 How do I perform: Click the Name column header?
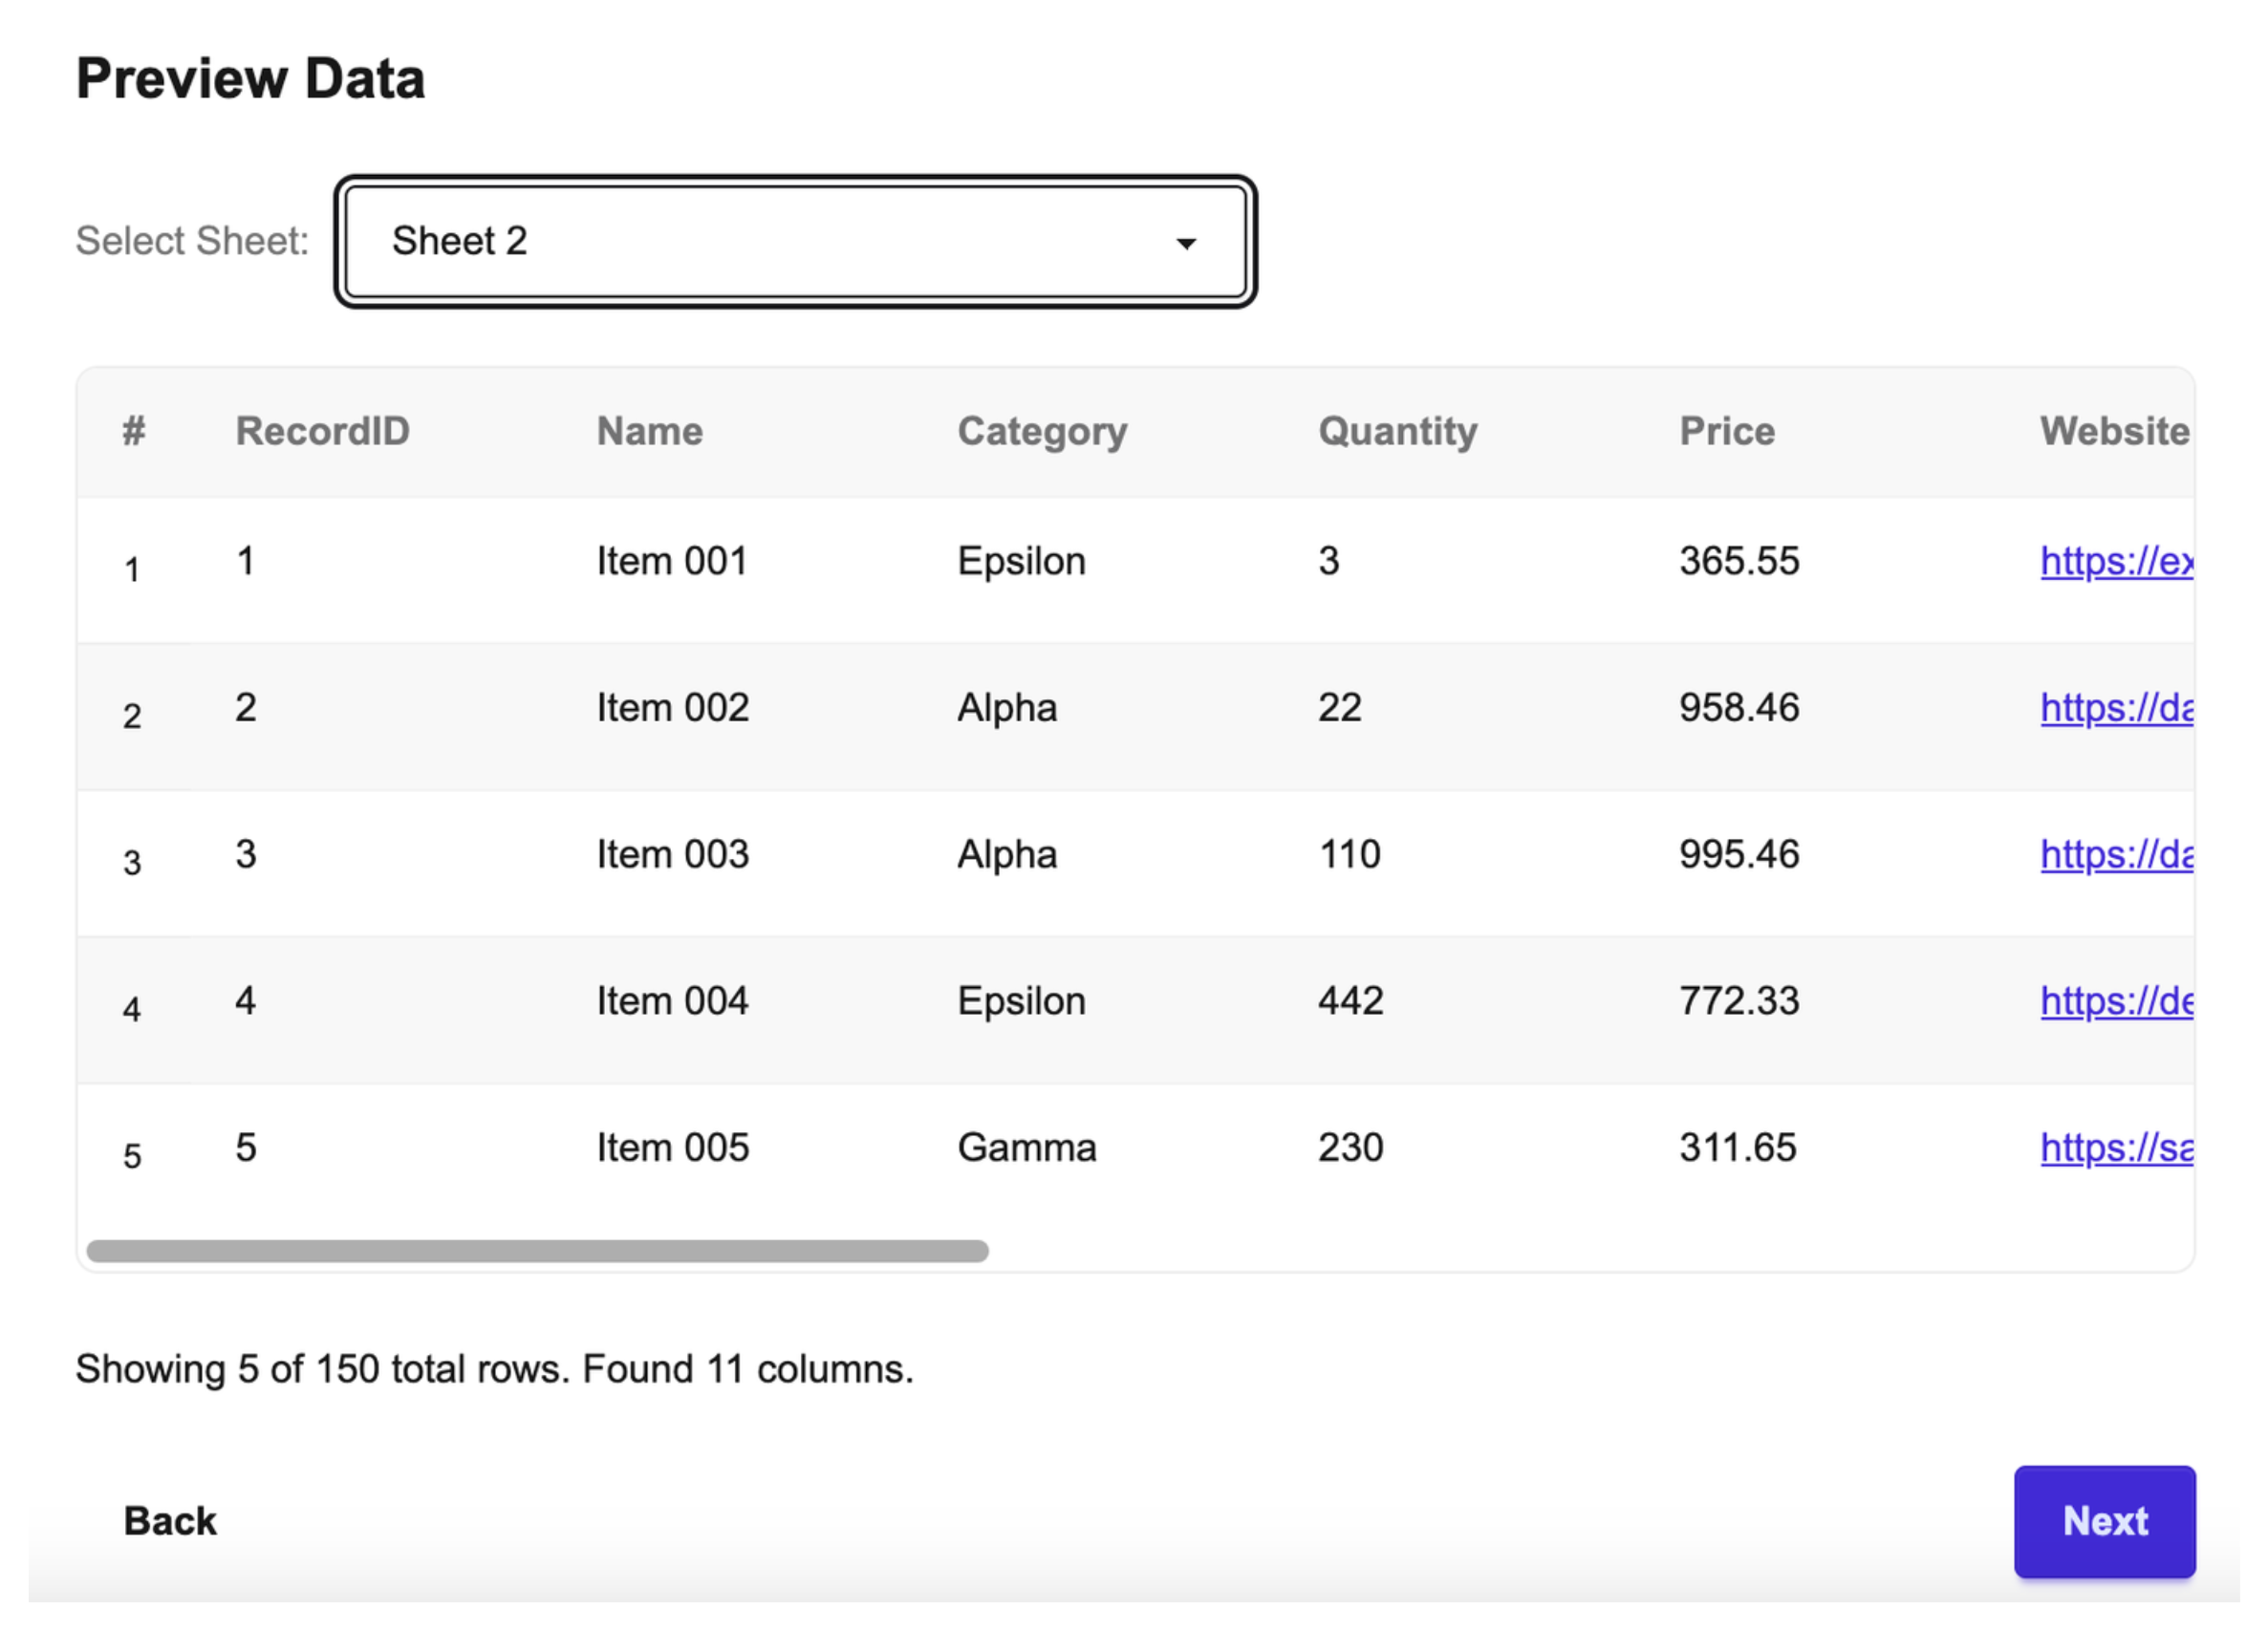[648, 431]
